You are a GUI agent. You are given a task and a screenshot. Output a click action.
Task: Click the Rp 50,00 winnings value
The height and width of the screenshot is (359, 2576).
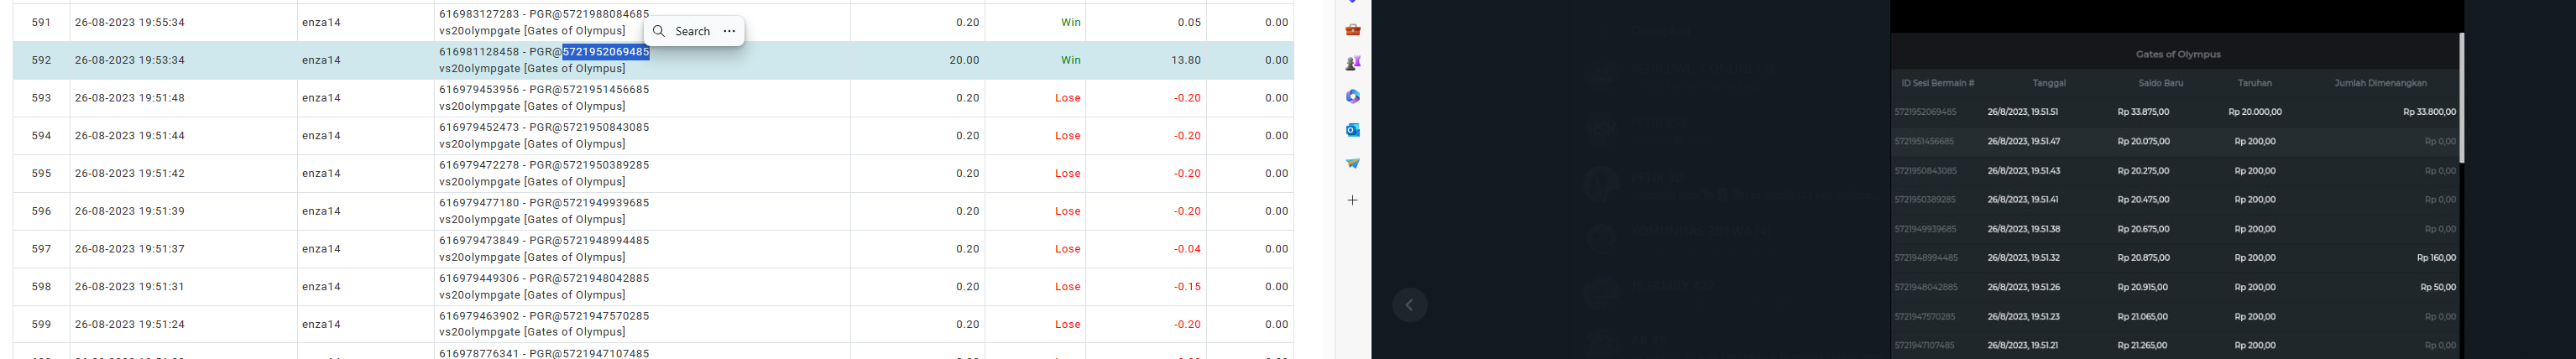[x=2438, y=288]
